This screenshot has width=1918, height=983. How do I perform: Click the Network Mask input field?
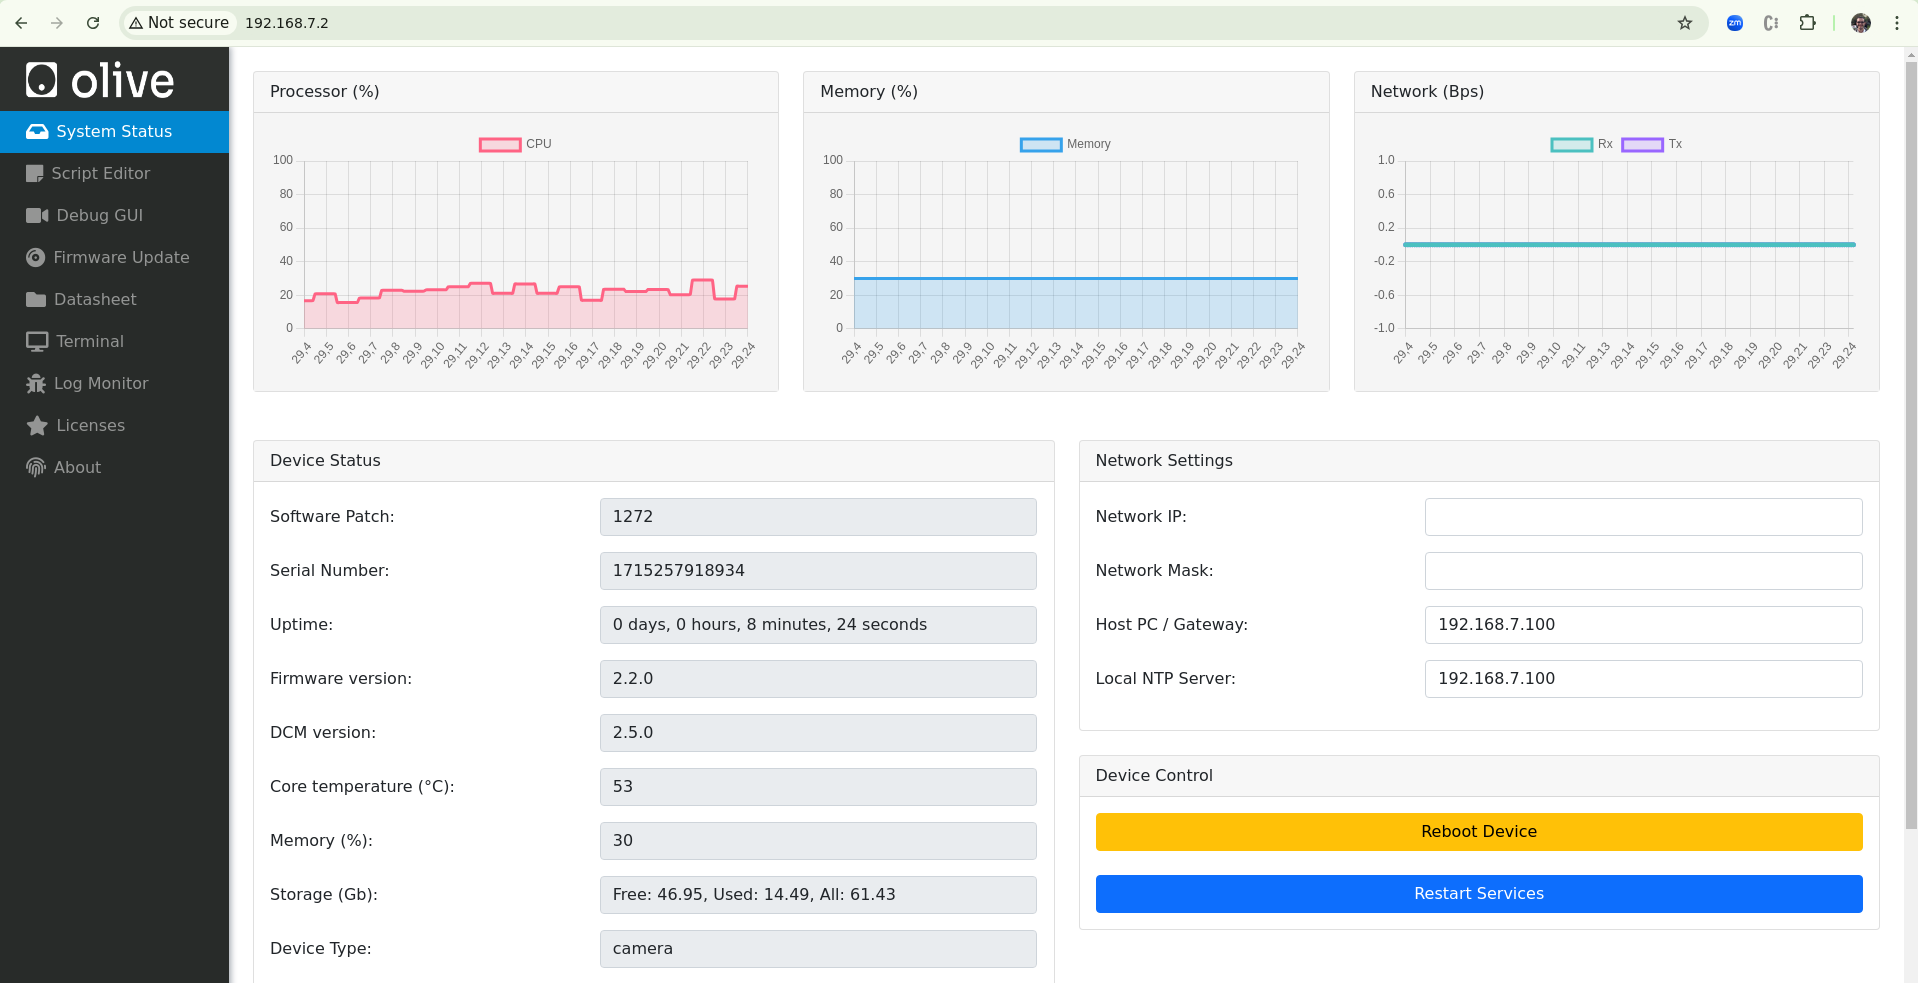pyautogui.click(x=1643, y=571)
